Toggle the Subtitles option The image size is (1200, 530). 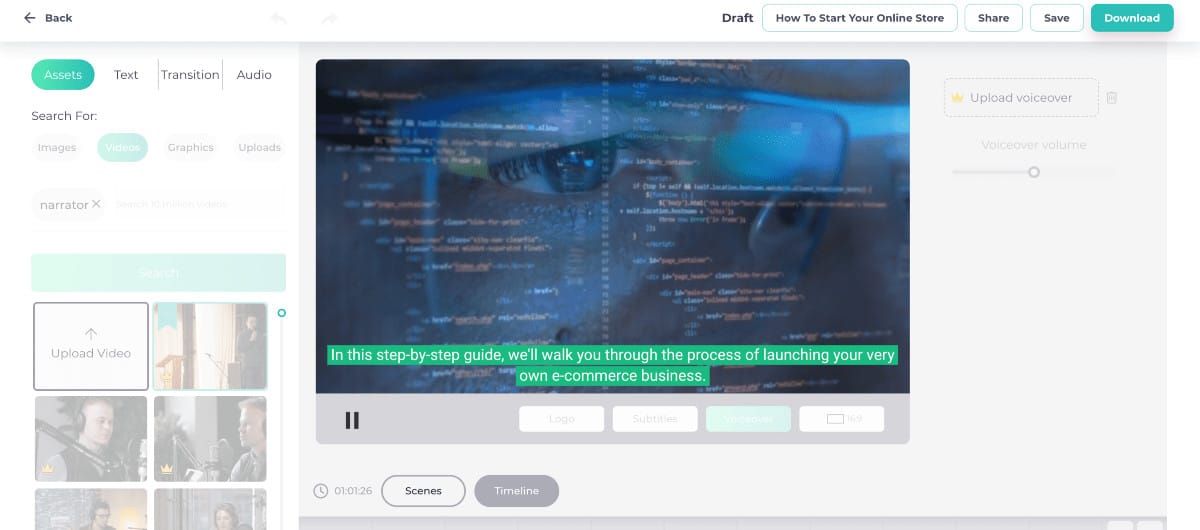pyautogui.click(x=654, y=419)
